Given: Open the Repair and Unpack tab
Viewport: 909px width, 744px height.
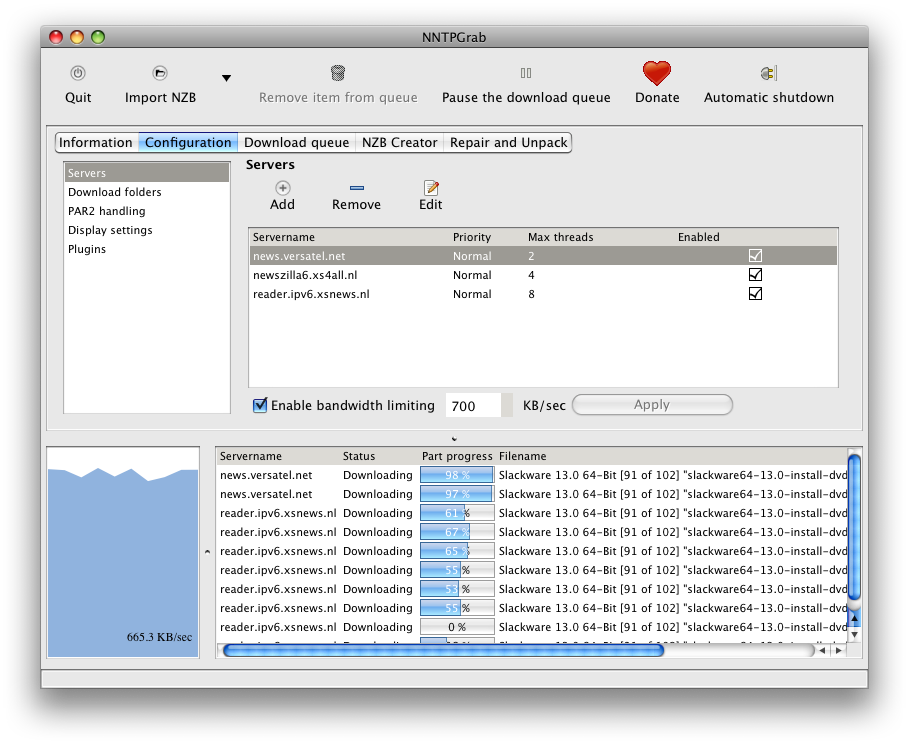Looking at the screenshot, I should pos(508,143).
